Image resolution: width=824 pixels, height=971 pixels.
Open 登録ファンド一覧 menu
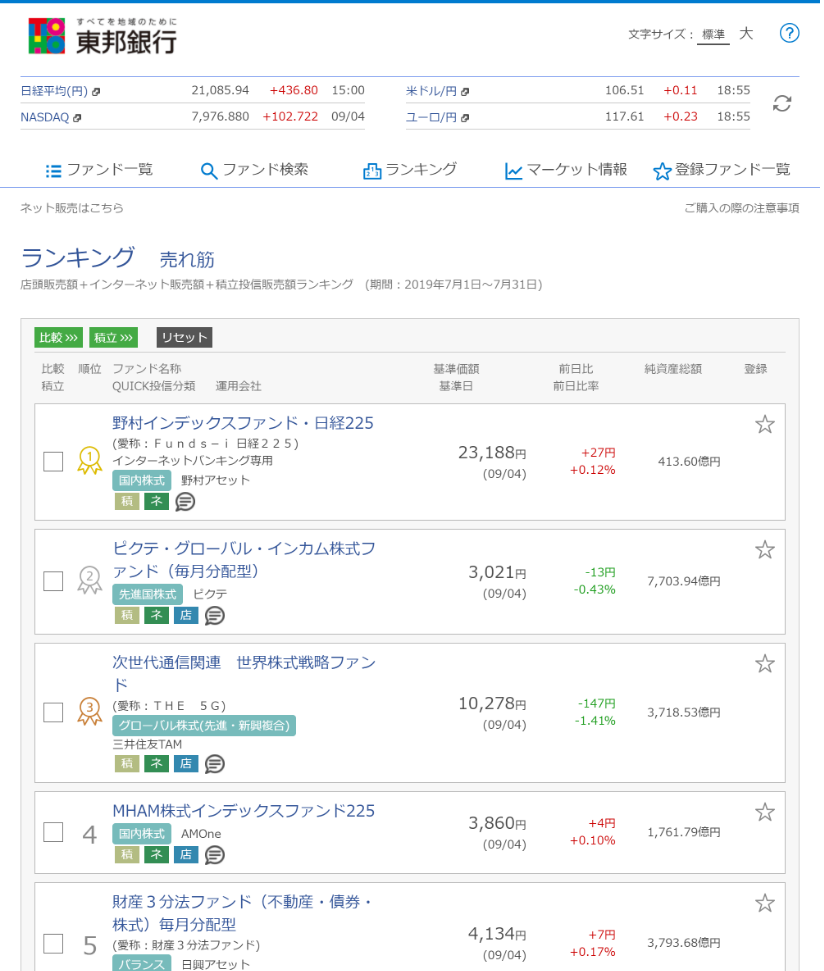click(x=722, y=170)
